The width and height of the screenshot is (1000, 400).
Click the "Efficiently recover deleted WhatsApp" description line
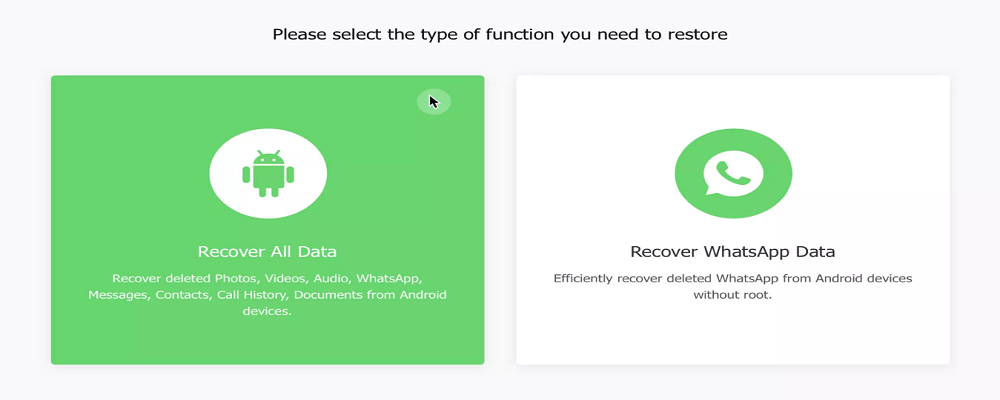(733, 279)
